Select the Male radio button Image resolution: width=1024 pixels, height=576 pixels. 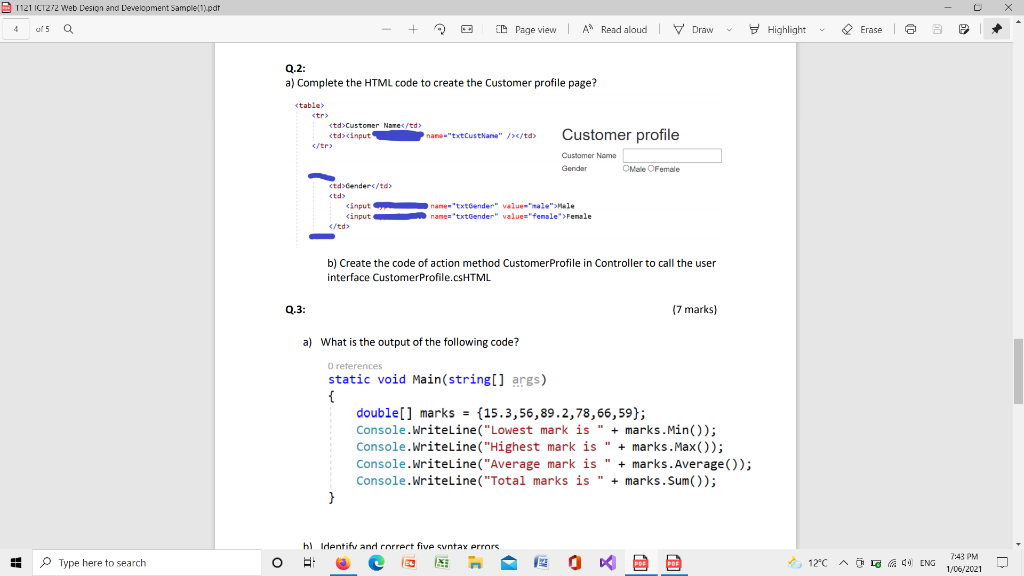627,167
